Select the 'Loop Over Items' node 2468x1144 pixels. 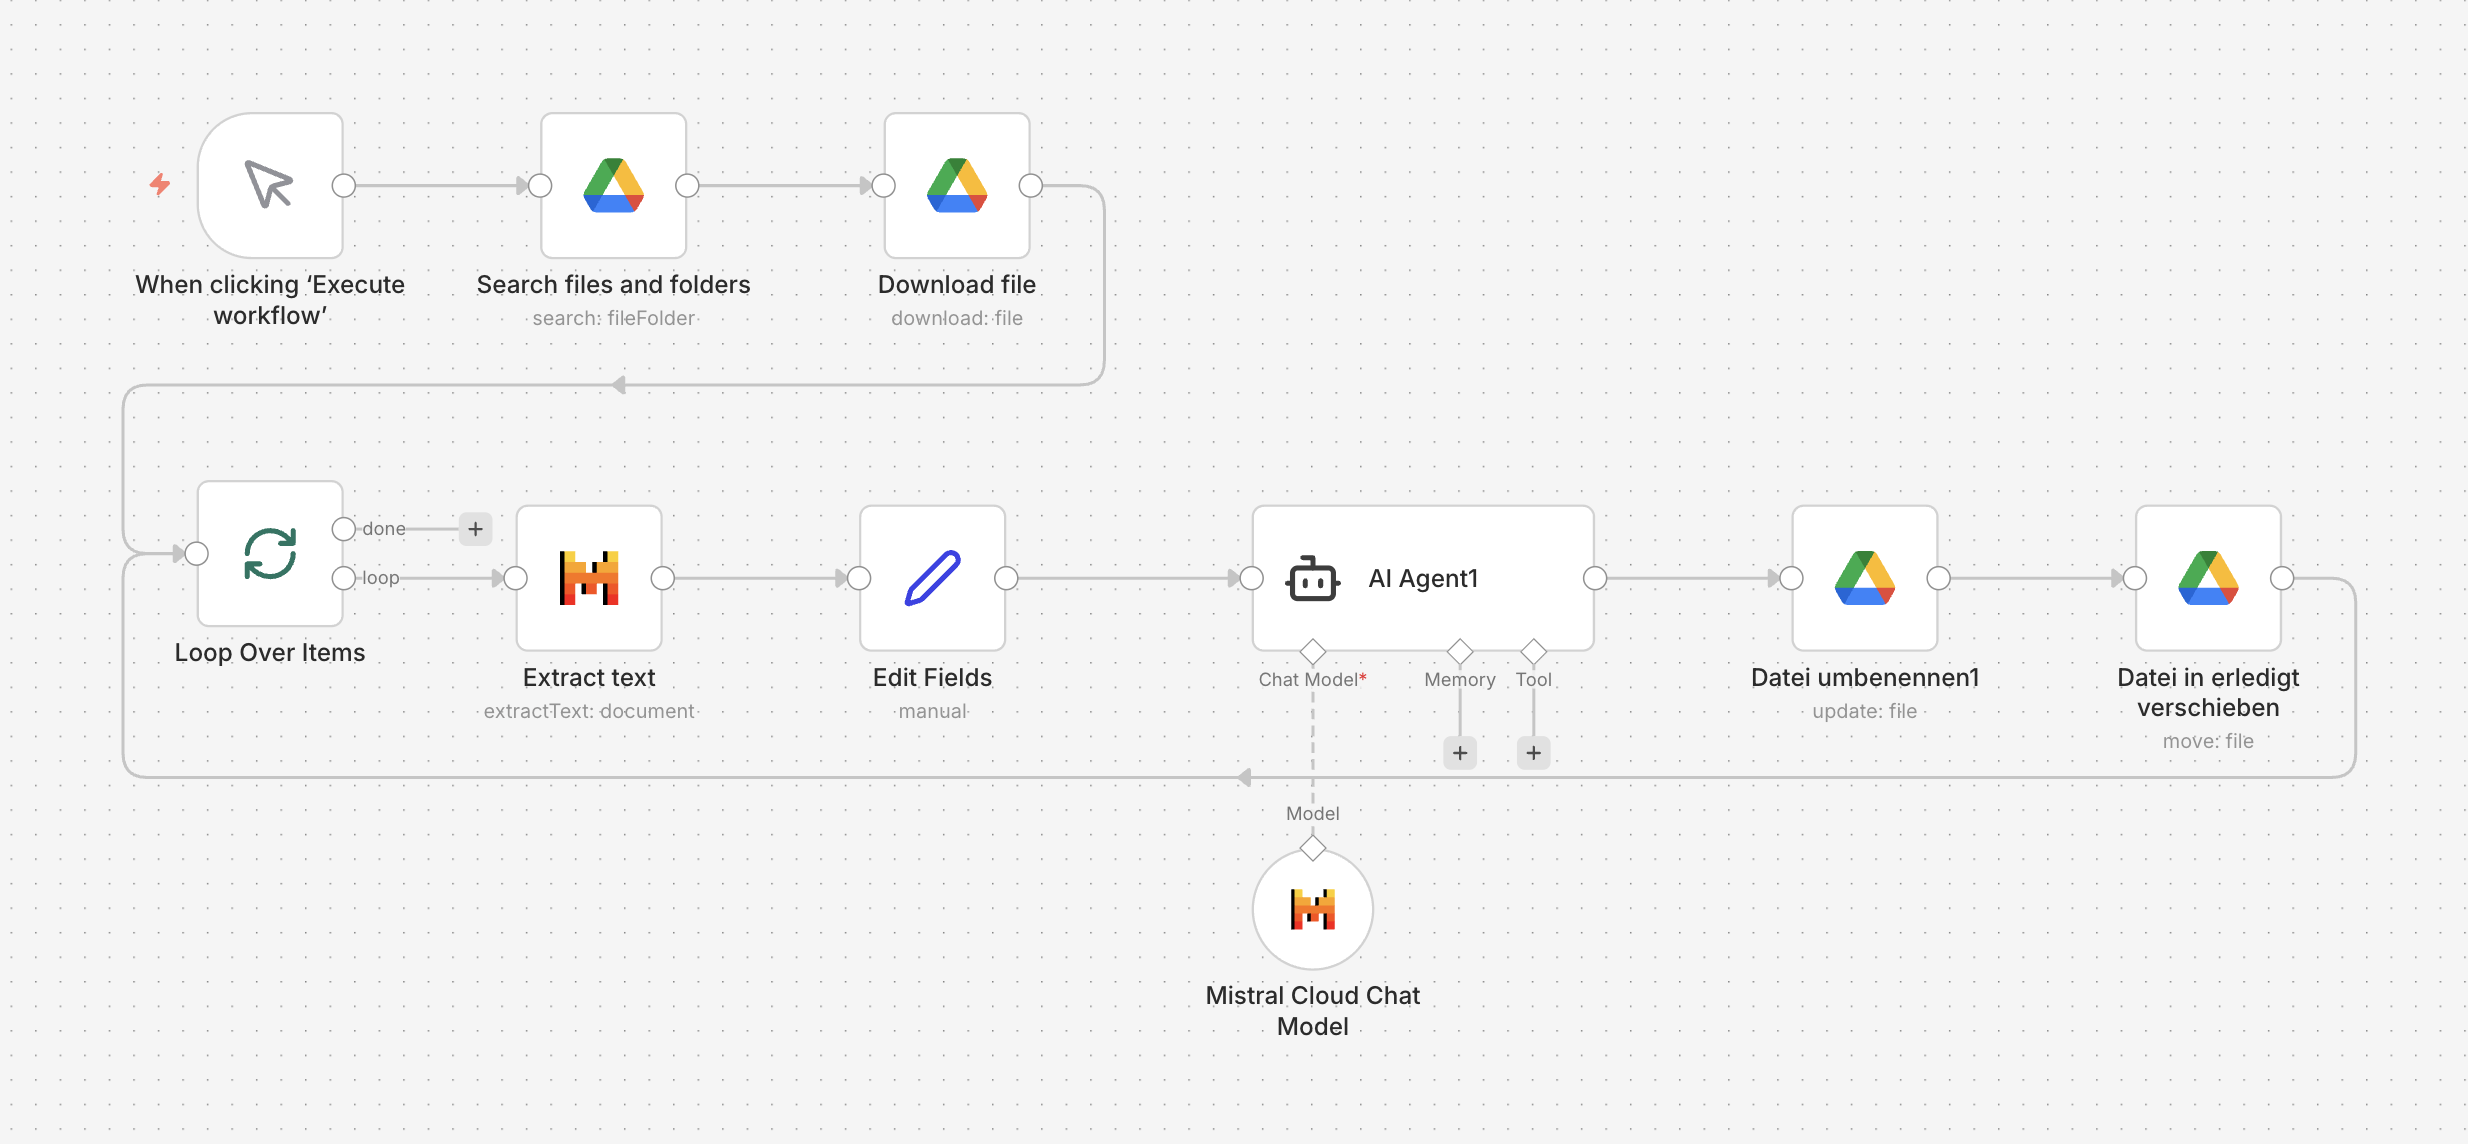tap(269, 553)
